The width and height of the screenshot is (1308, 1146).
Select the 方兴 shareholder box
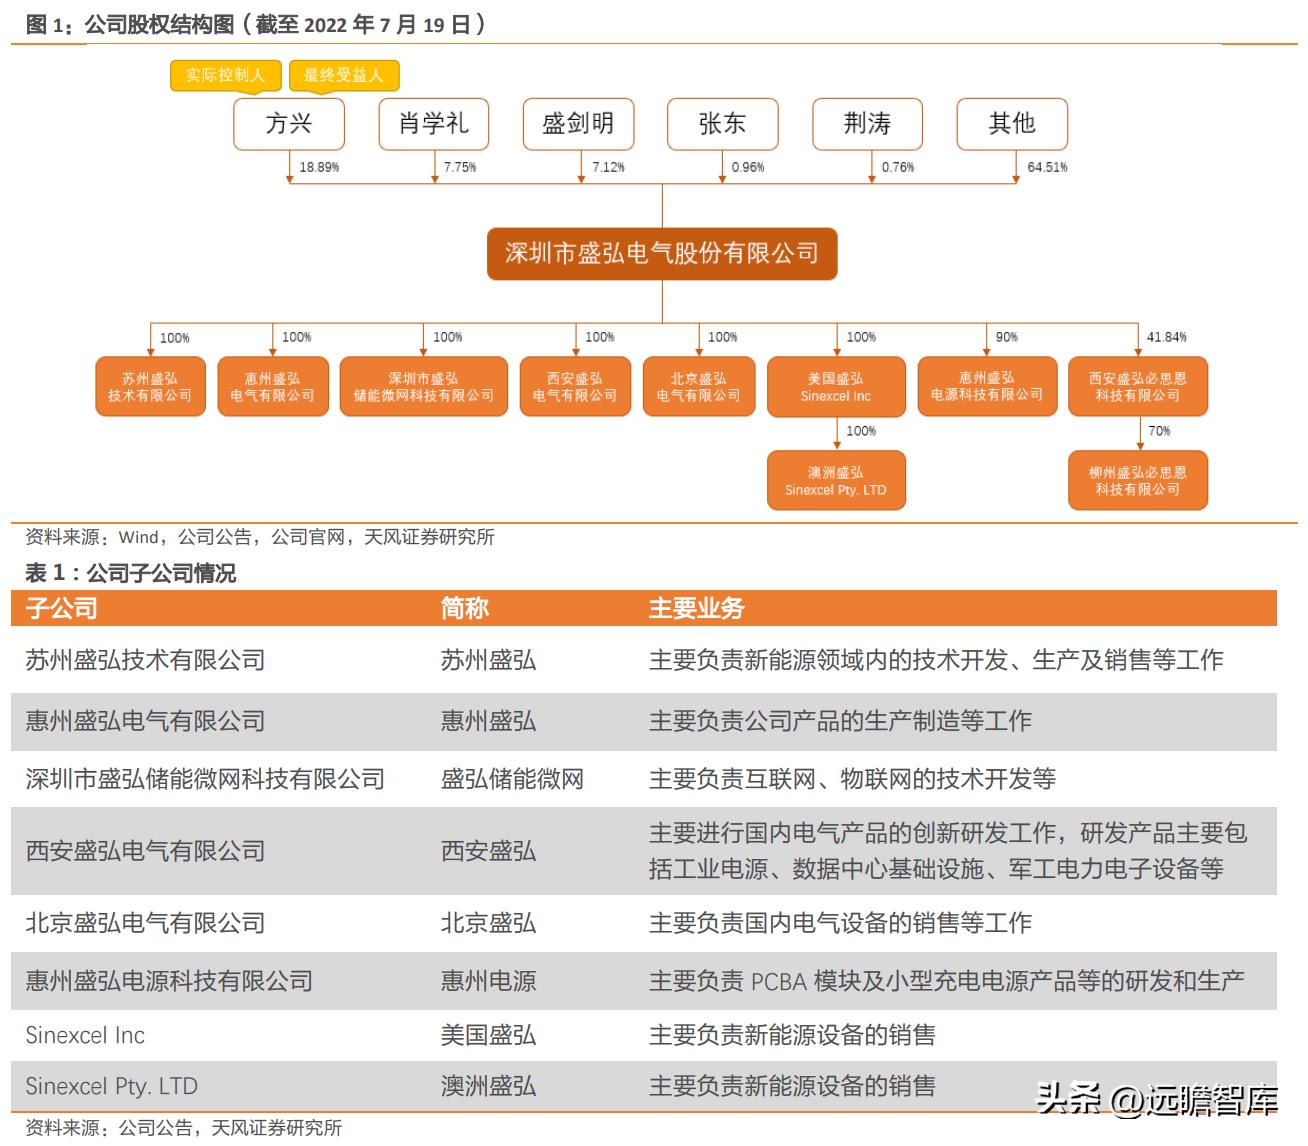pos(289,124)
